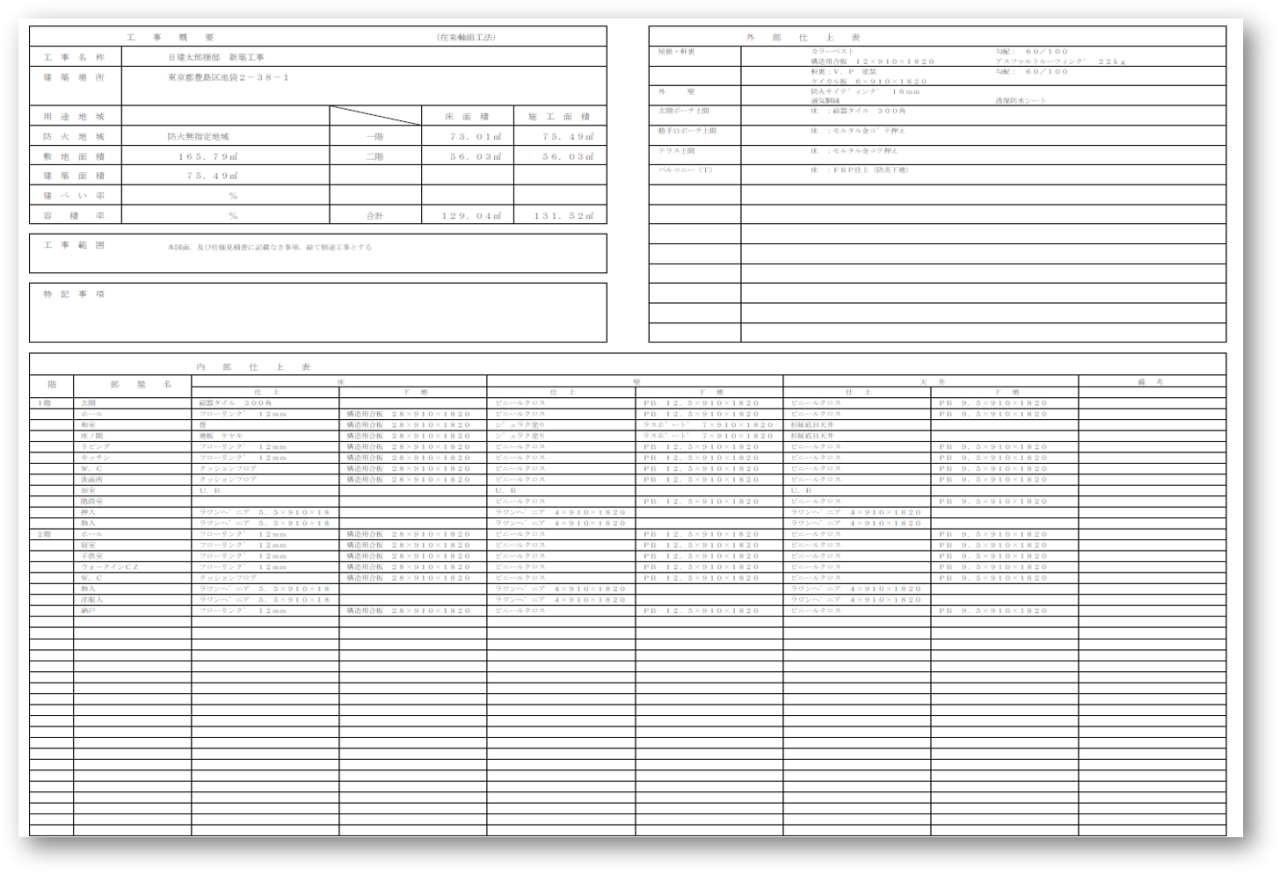This screenshot has width=1280, height=874.
Task: Select the (在来軸組工法) note
Action: [x=467, y=37]
